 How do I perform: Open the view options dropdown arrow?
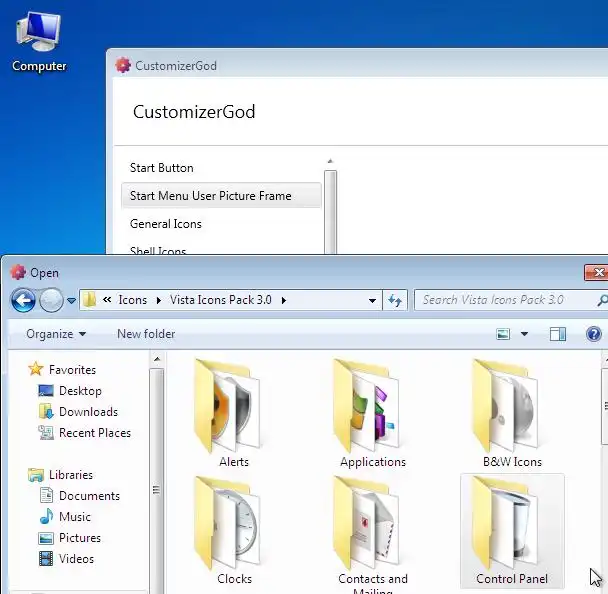(x=524, y=334)
